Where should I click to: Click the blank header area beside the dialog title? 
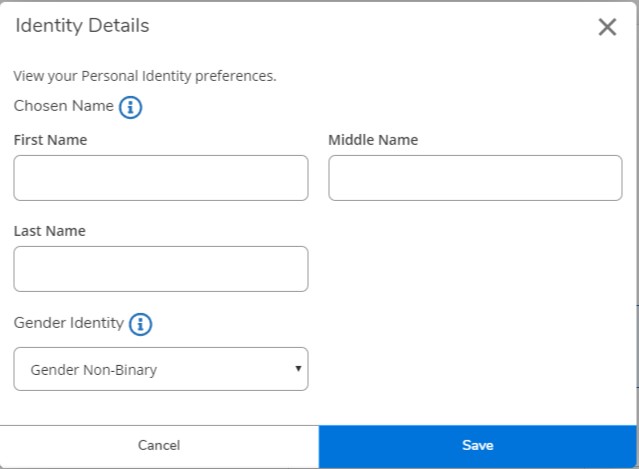pos(370,26)
